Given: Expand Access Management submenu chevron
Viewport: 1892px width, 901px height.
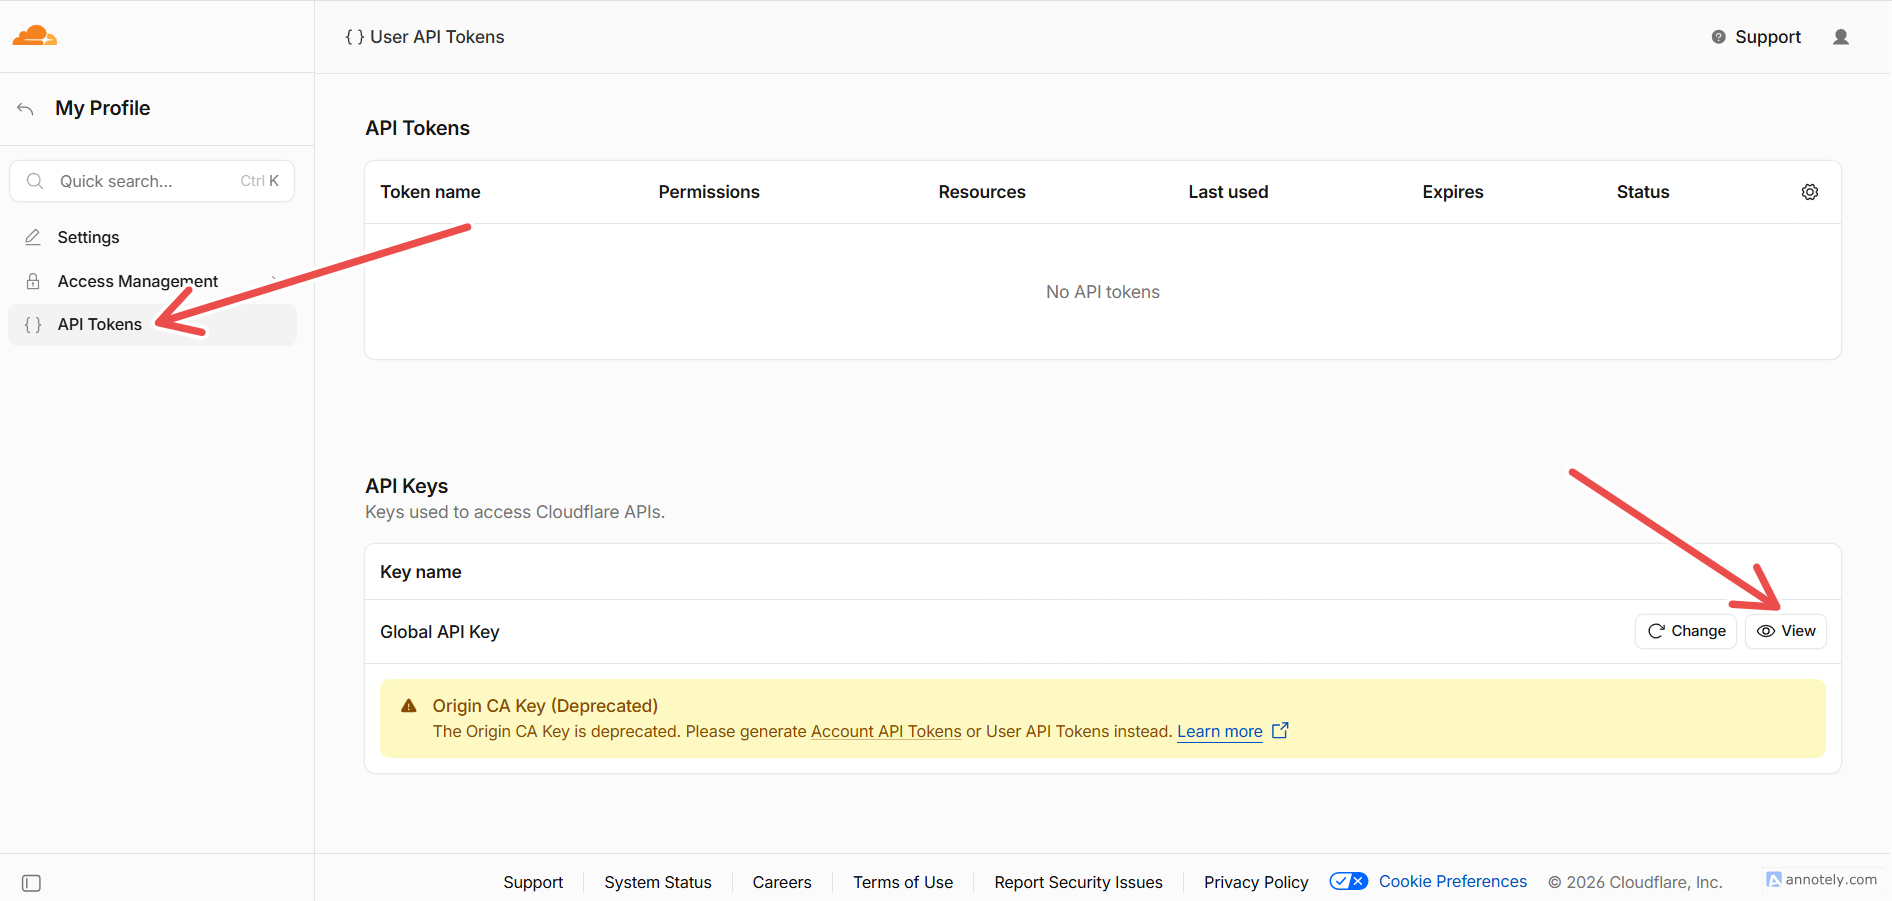Looking at the screenshot, I should tap(273, 281).
